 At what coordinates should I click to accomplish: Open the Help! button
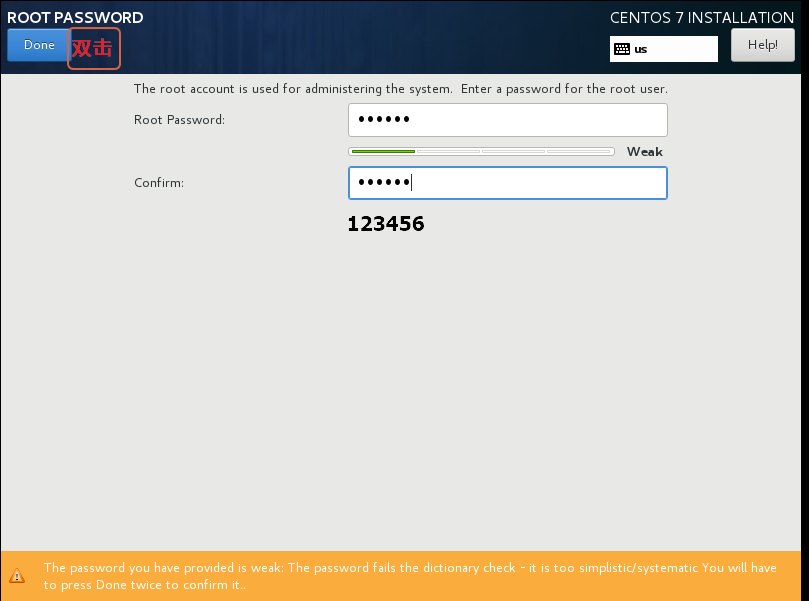763,45
